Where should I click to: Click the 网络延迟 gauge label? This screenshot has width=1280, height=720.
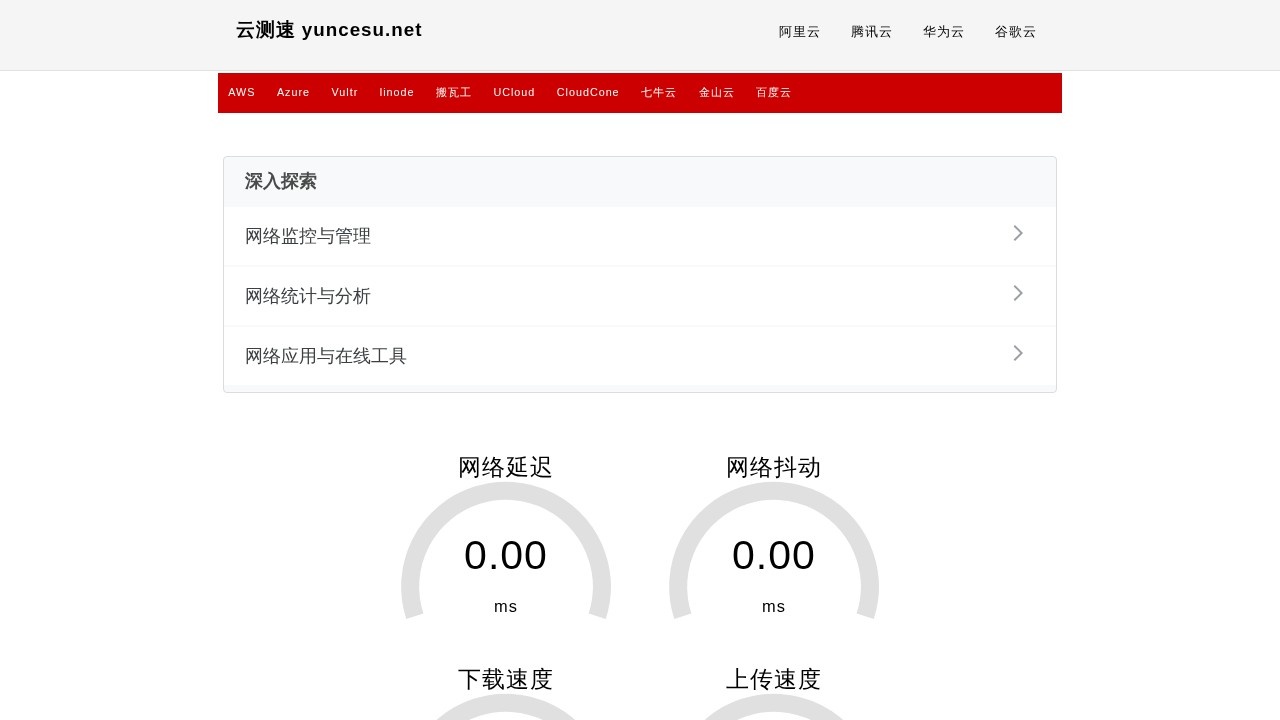(x=506, y=467)
